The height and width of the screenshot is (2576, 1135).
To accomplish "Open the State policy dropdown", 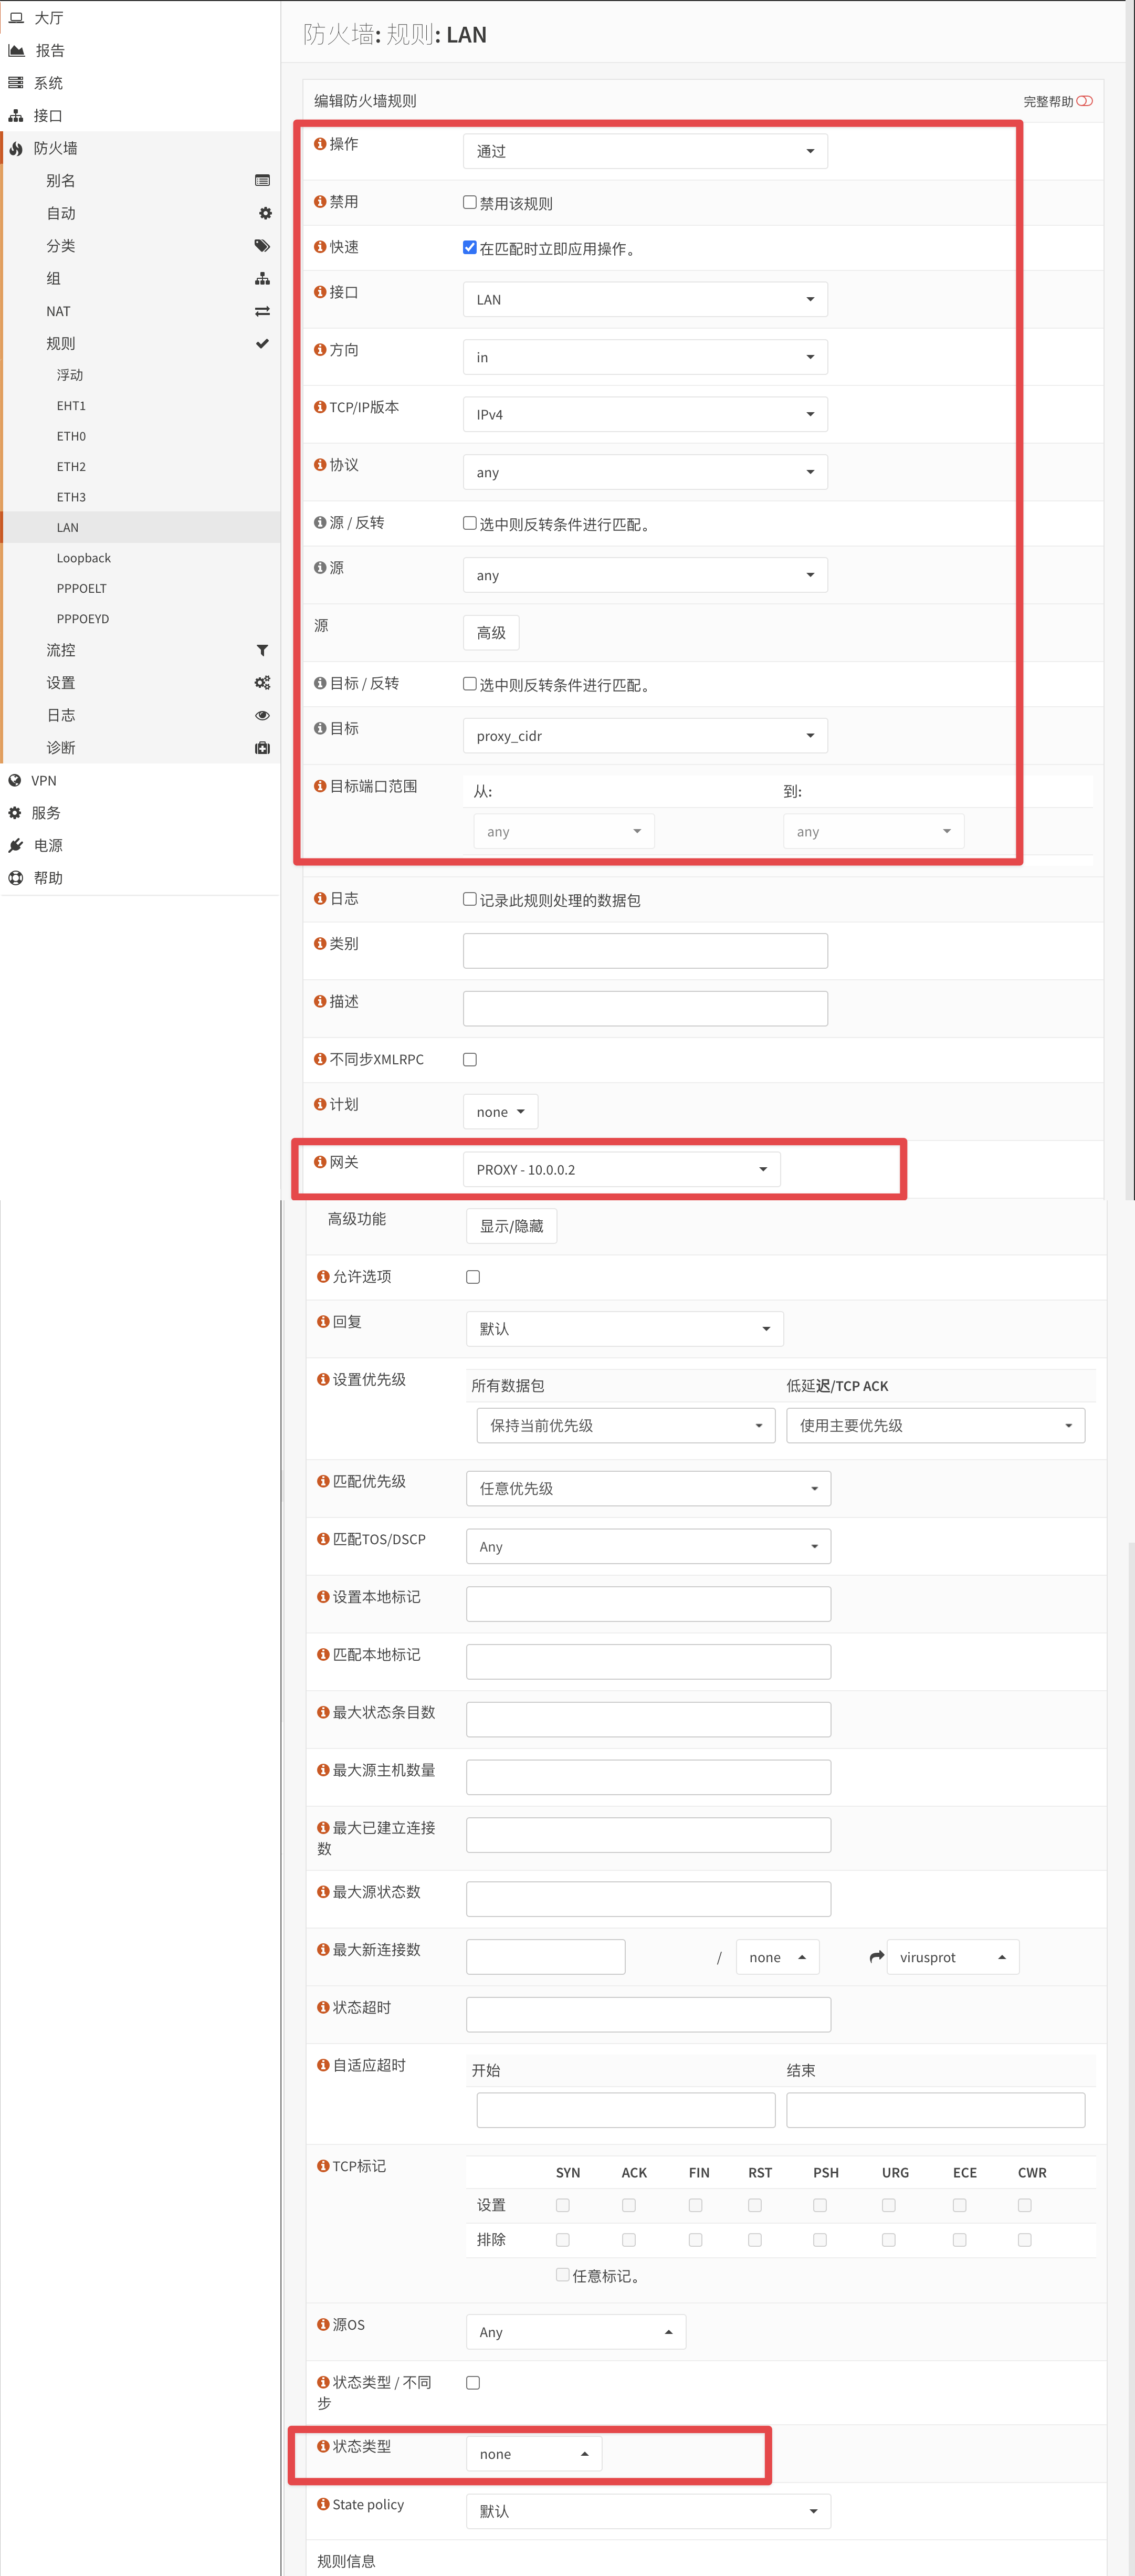I will click(648, 2511).
